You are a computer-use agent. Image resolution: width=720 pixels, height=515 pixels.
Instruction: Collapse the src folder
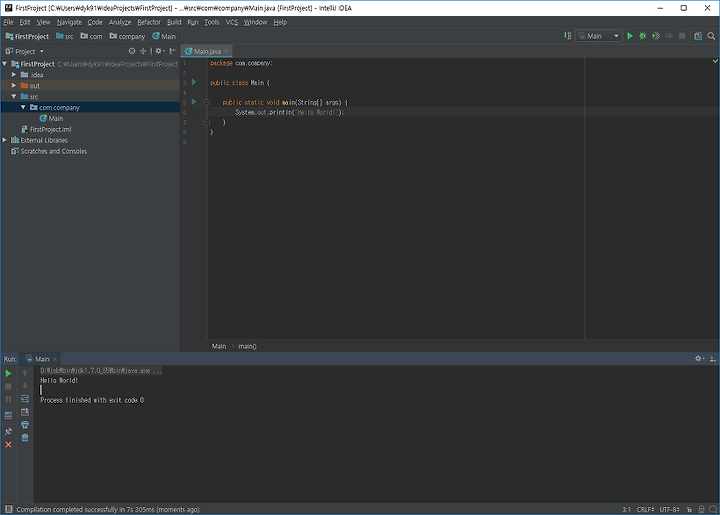click(14, 96)
